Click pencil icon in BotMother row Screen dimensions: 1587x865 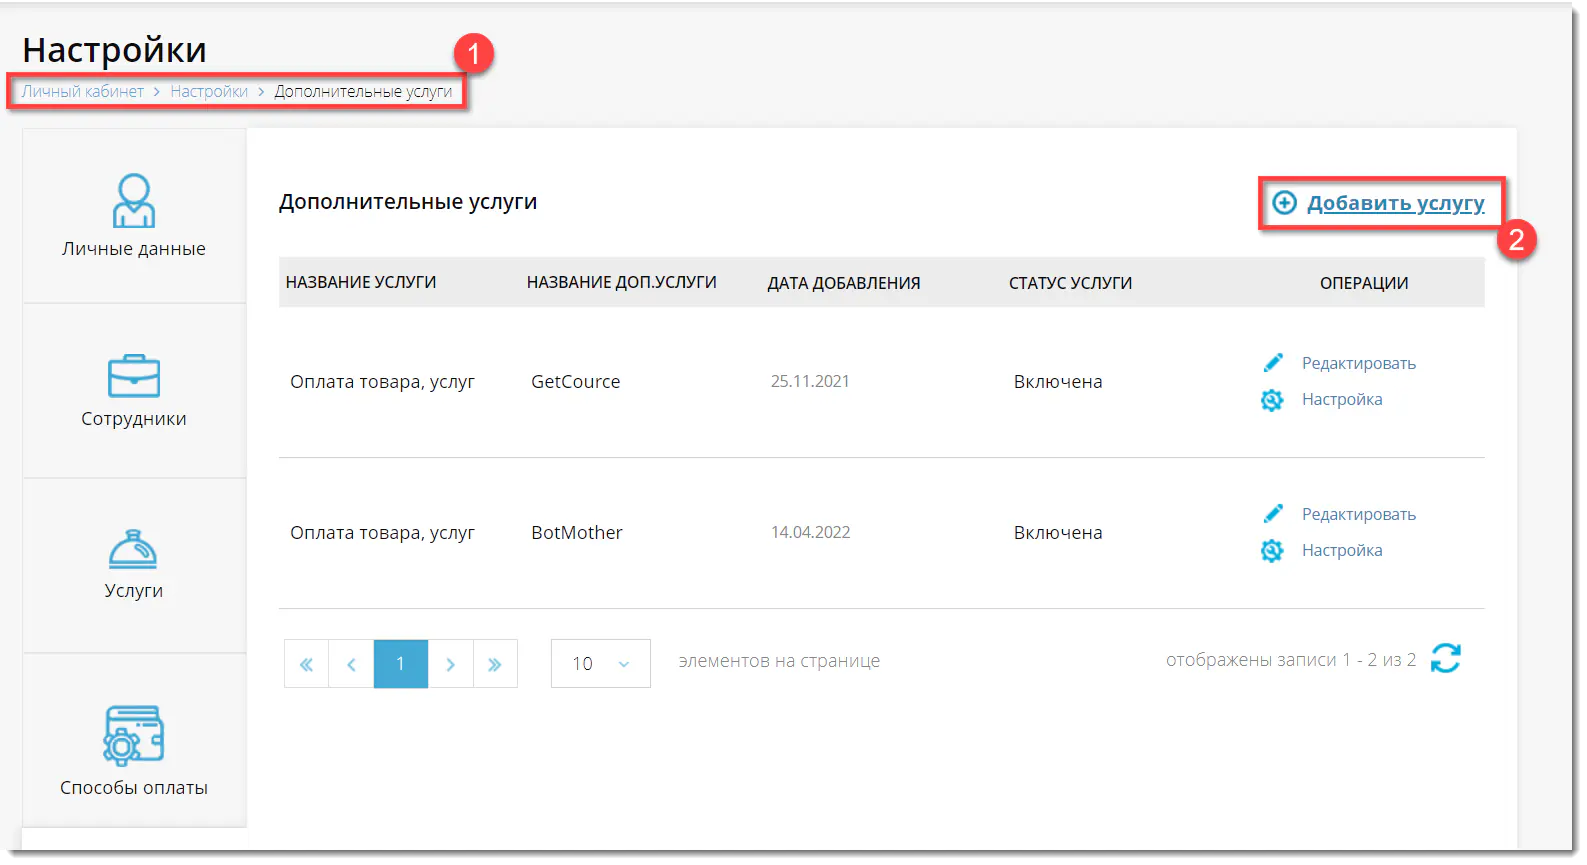coord(1273,513)
